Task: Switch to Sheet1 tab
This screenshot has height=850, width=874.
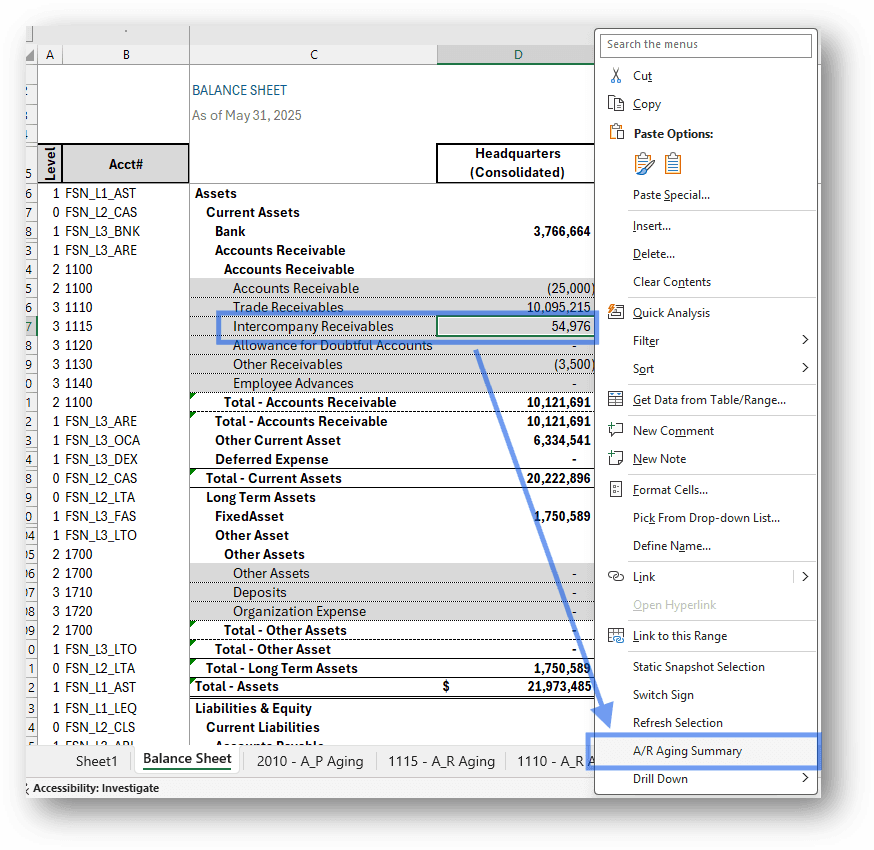Action: click(96, 761)
